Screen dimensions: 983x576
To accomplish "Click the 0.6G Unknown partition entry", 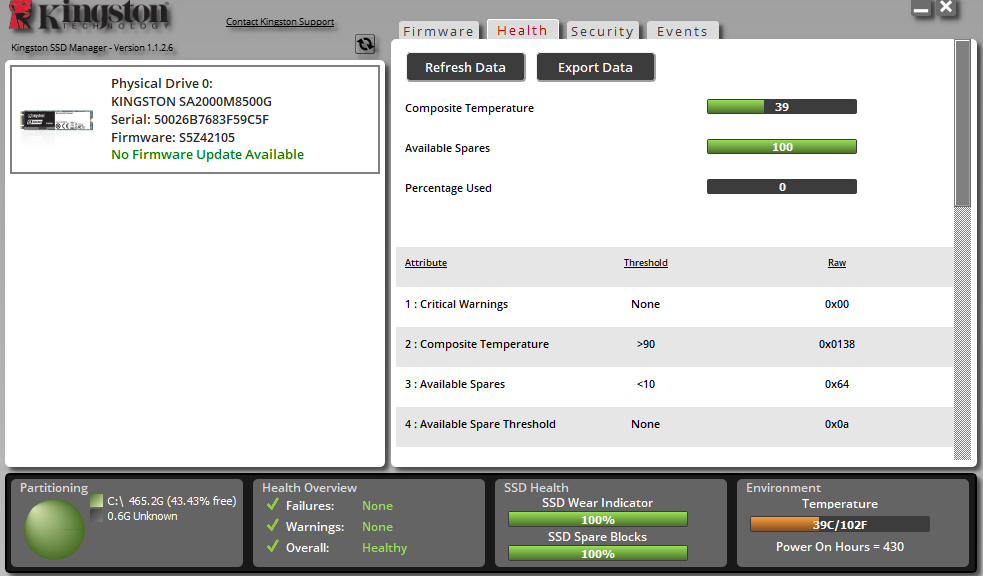I will click(142, 516).
